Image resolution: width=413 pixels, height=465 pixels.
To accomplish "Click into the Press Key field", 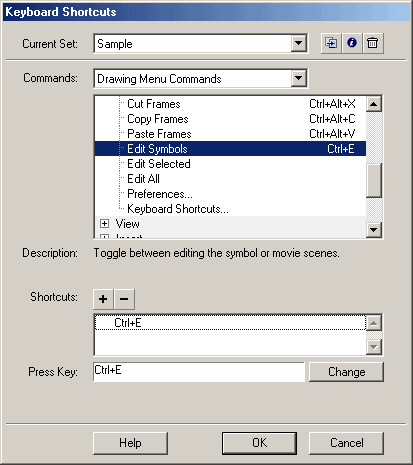I will (x=199, y=372).
